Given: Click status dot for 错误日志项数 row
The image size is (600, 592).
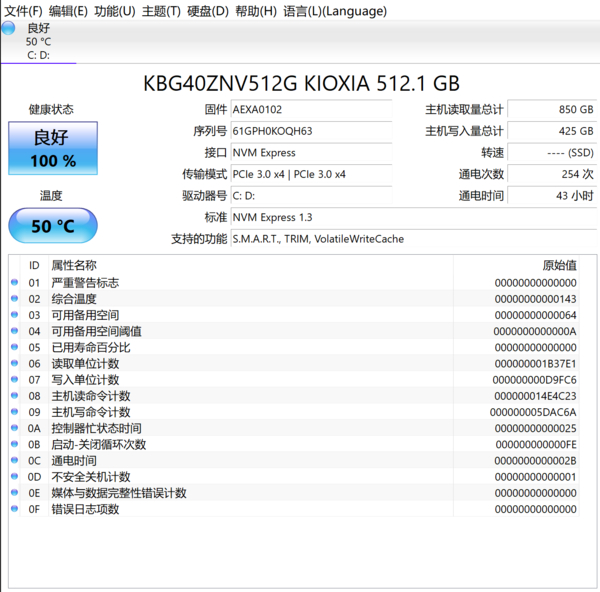Looking at the screenshot, I should point(15,509).
